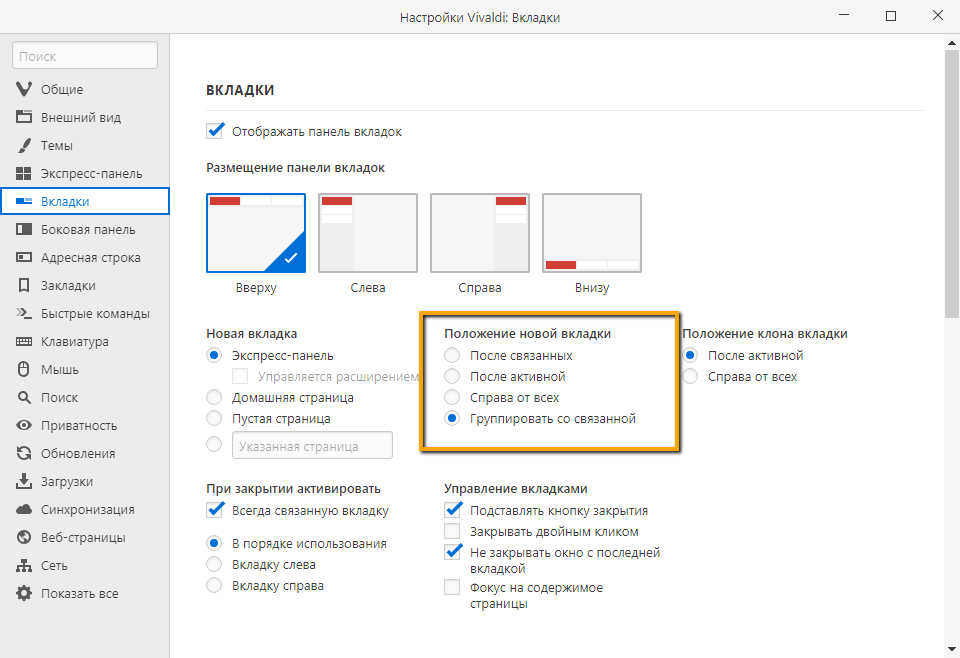
Task: Click the Закладки bookmark icon
Action: tap(24, 285)
